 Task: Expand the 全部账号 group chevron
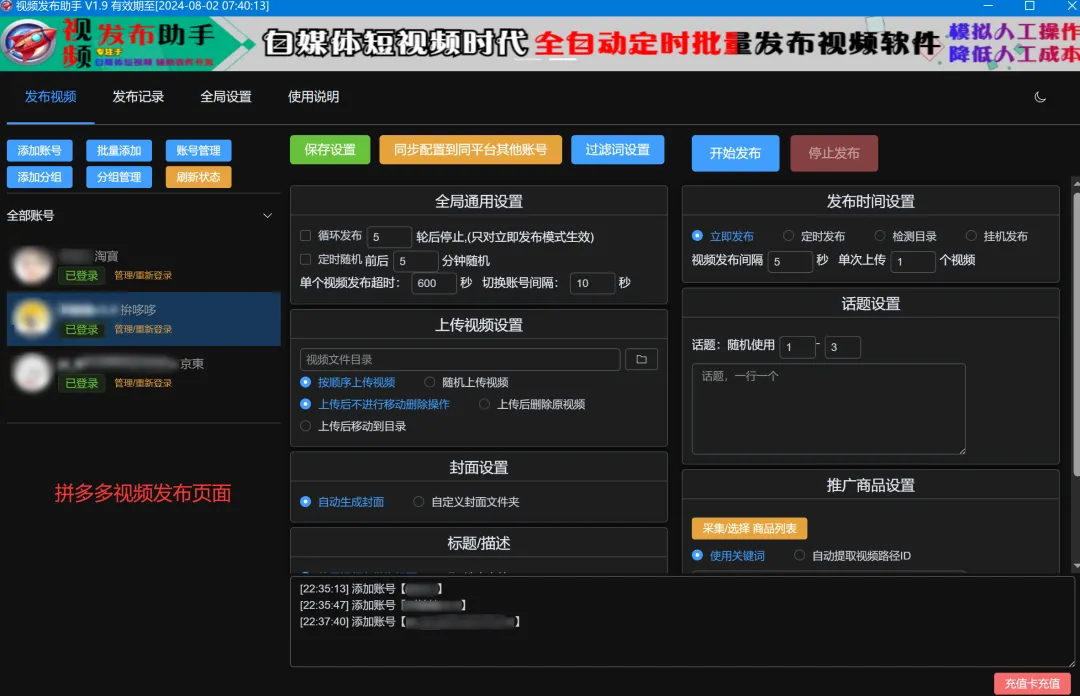pos(267,216)
